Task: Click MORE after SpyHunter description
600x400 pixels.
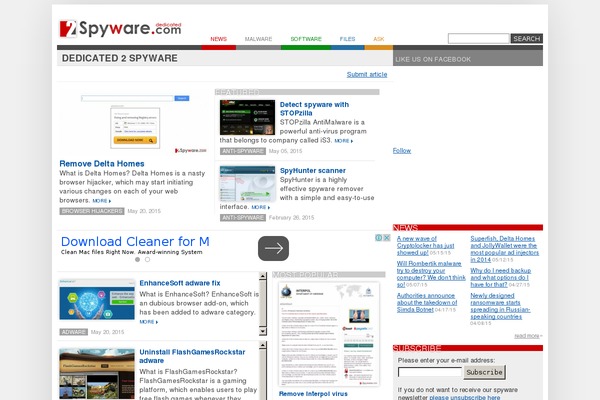Action: (261, 207)
